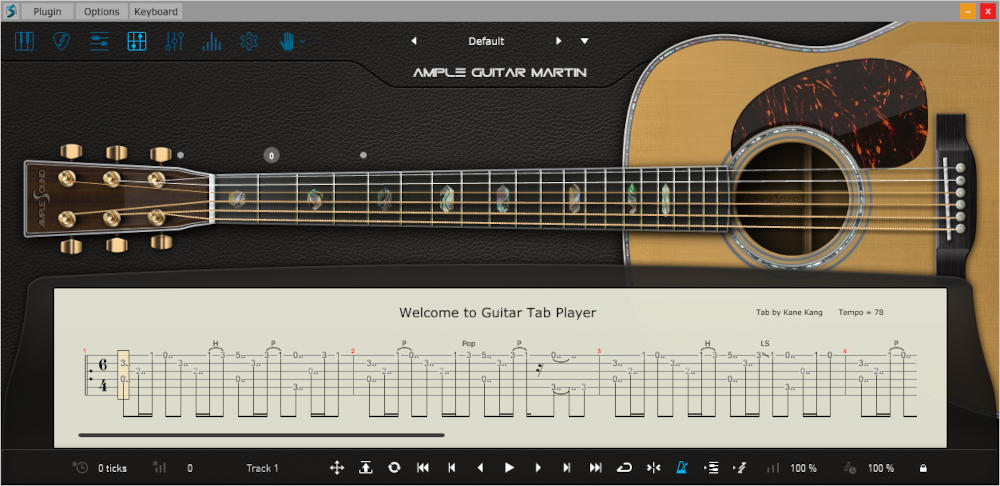The image size is (1000, 486).
Task: Select the previous preset arrow left of Default
Action: tap(414, 41)
